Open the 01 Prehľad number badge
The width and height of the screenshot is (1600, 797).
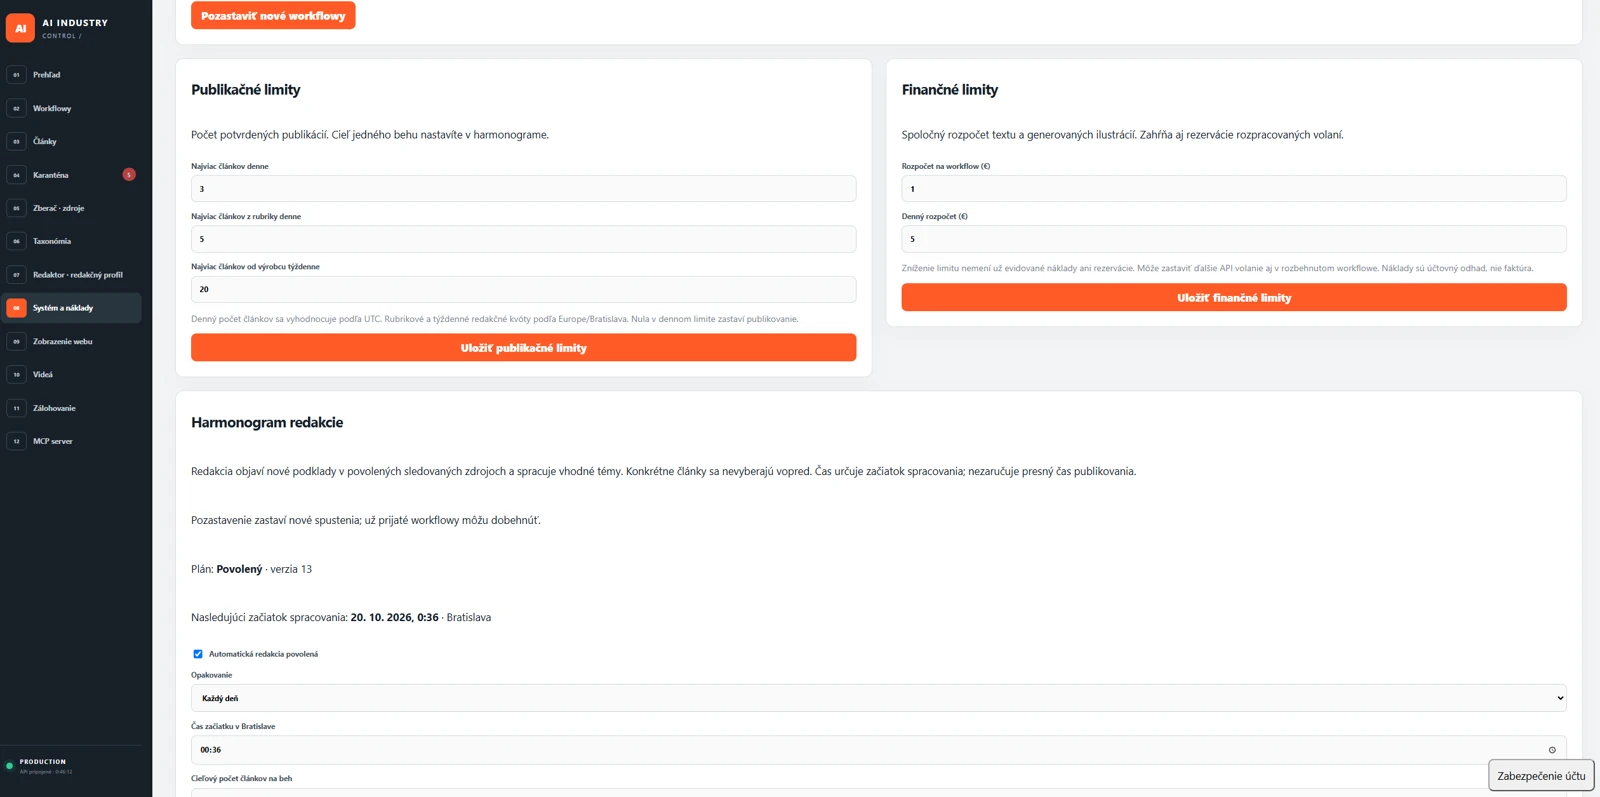16,75
